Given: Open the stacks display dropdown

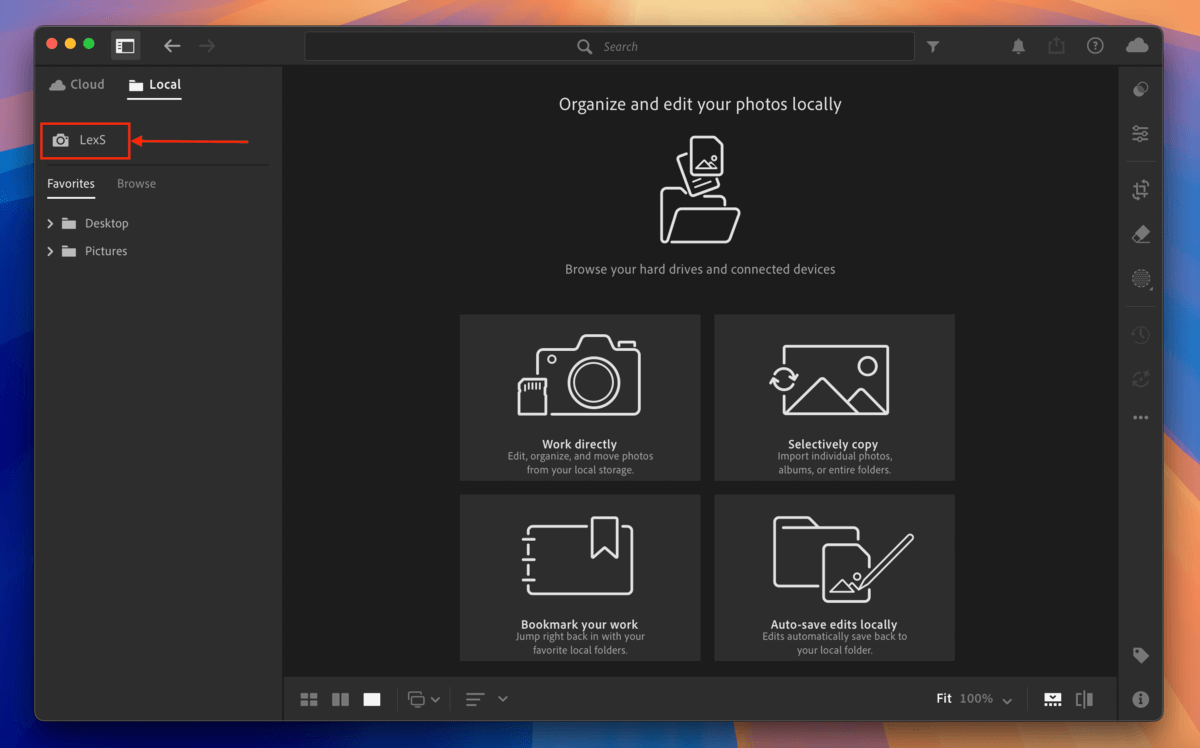Looking at the screenshot, I should pos(424,699).
